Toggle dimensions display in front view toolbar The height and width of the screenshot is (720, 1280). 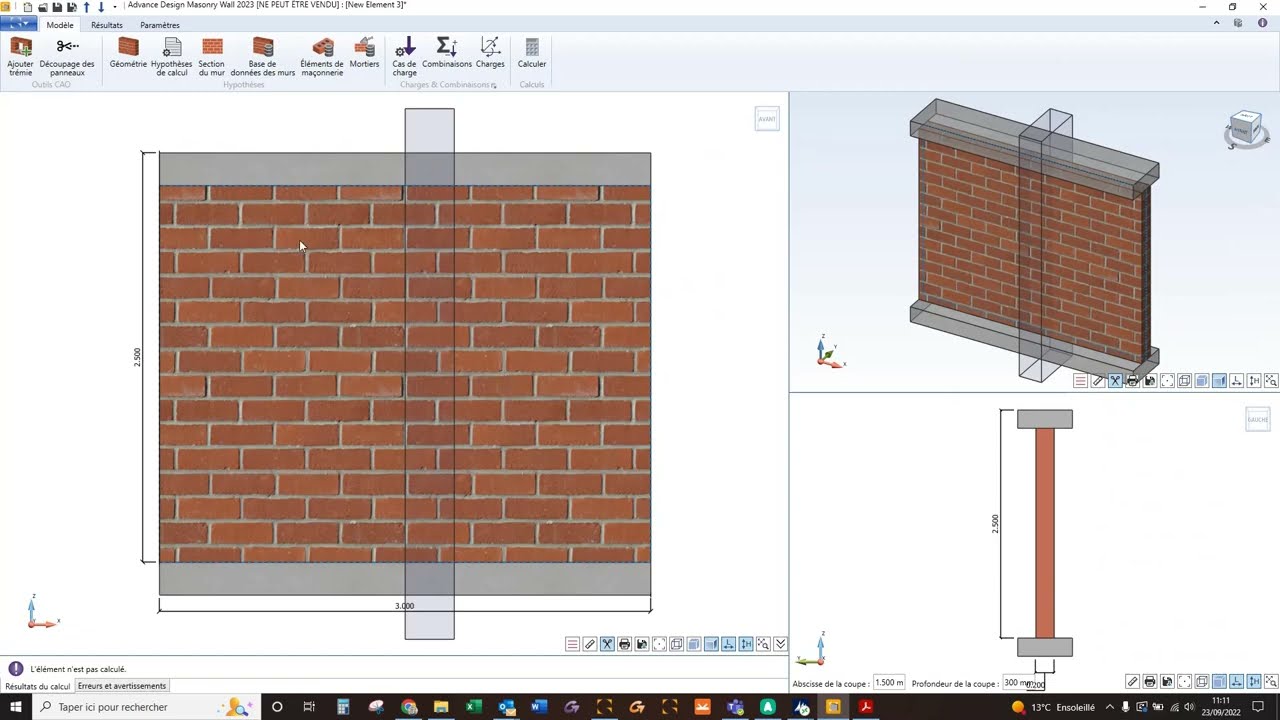[746, 644]
